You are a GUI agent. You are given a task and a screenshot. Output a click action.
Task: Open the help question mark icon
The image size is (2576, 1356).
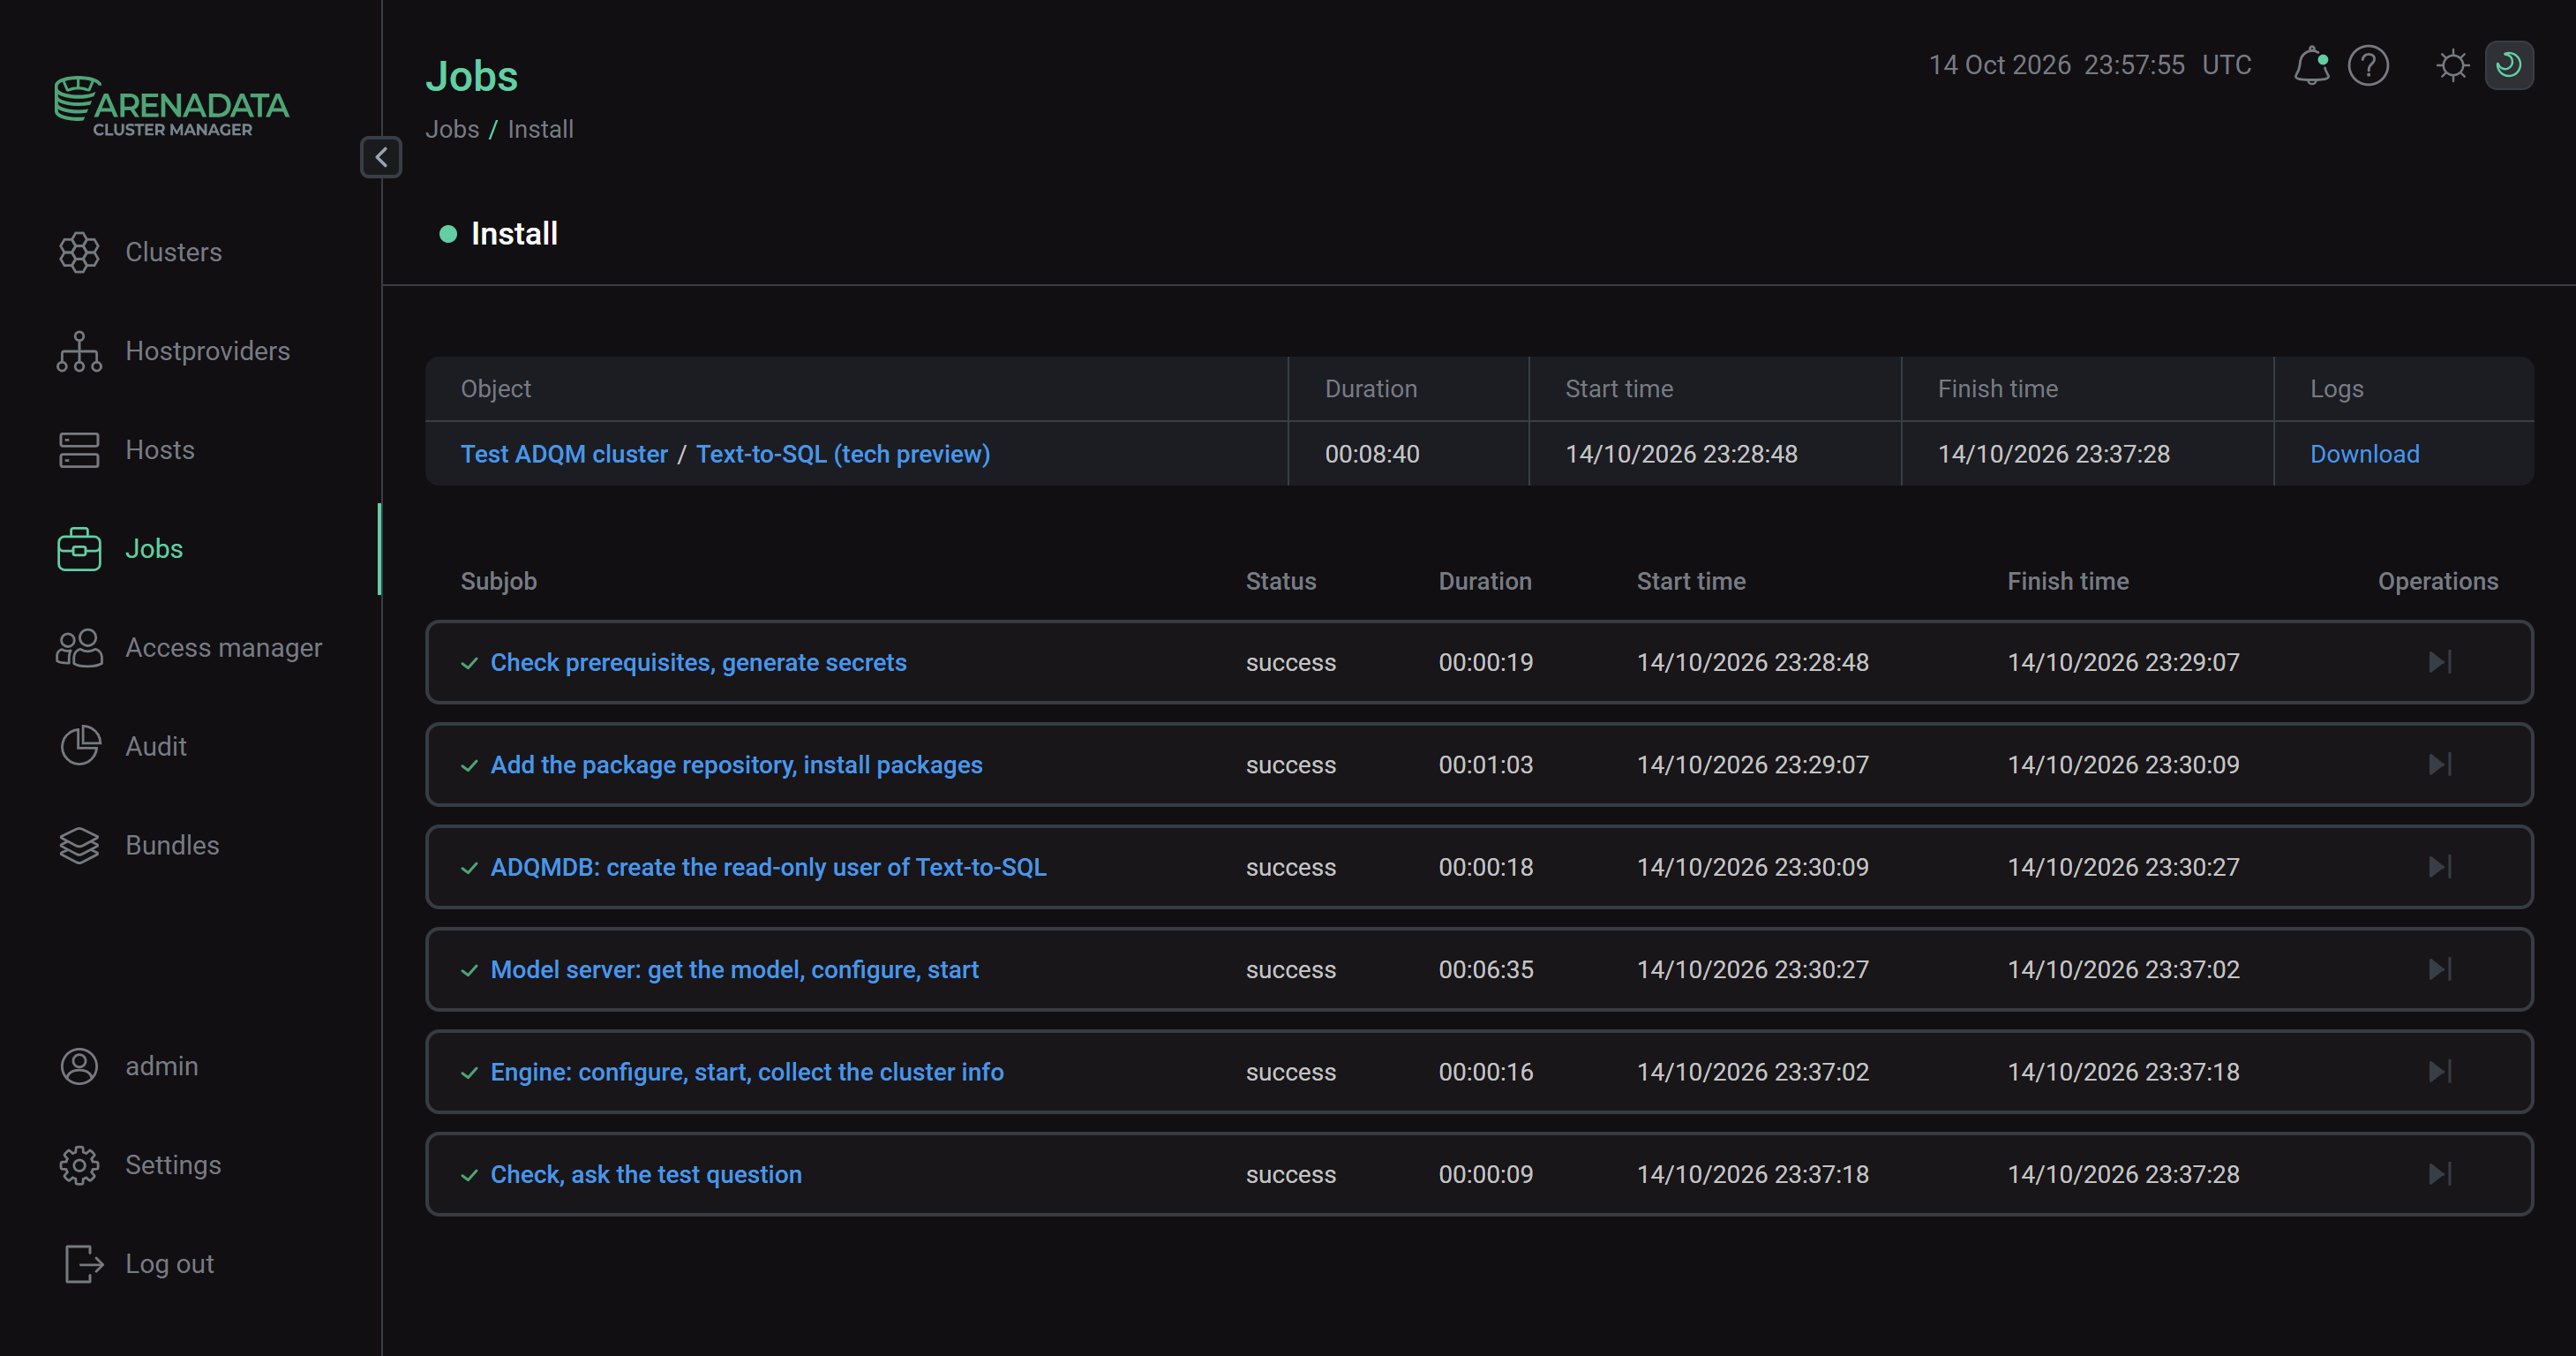tap(2368, 66)
